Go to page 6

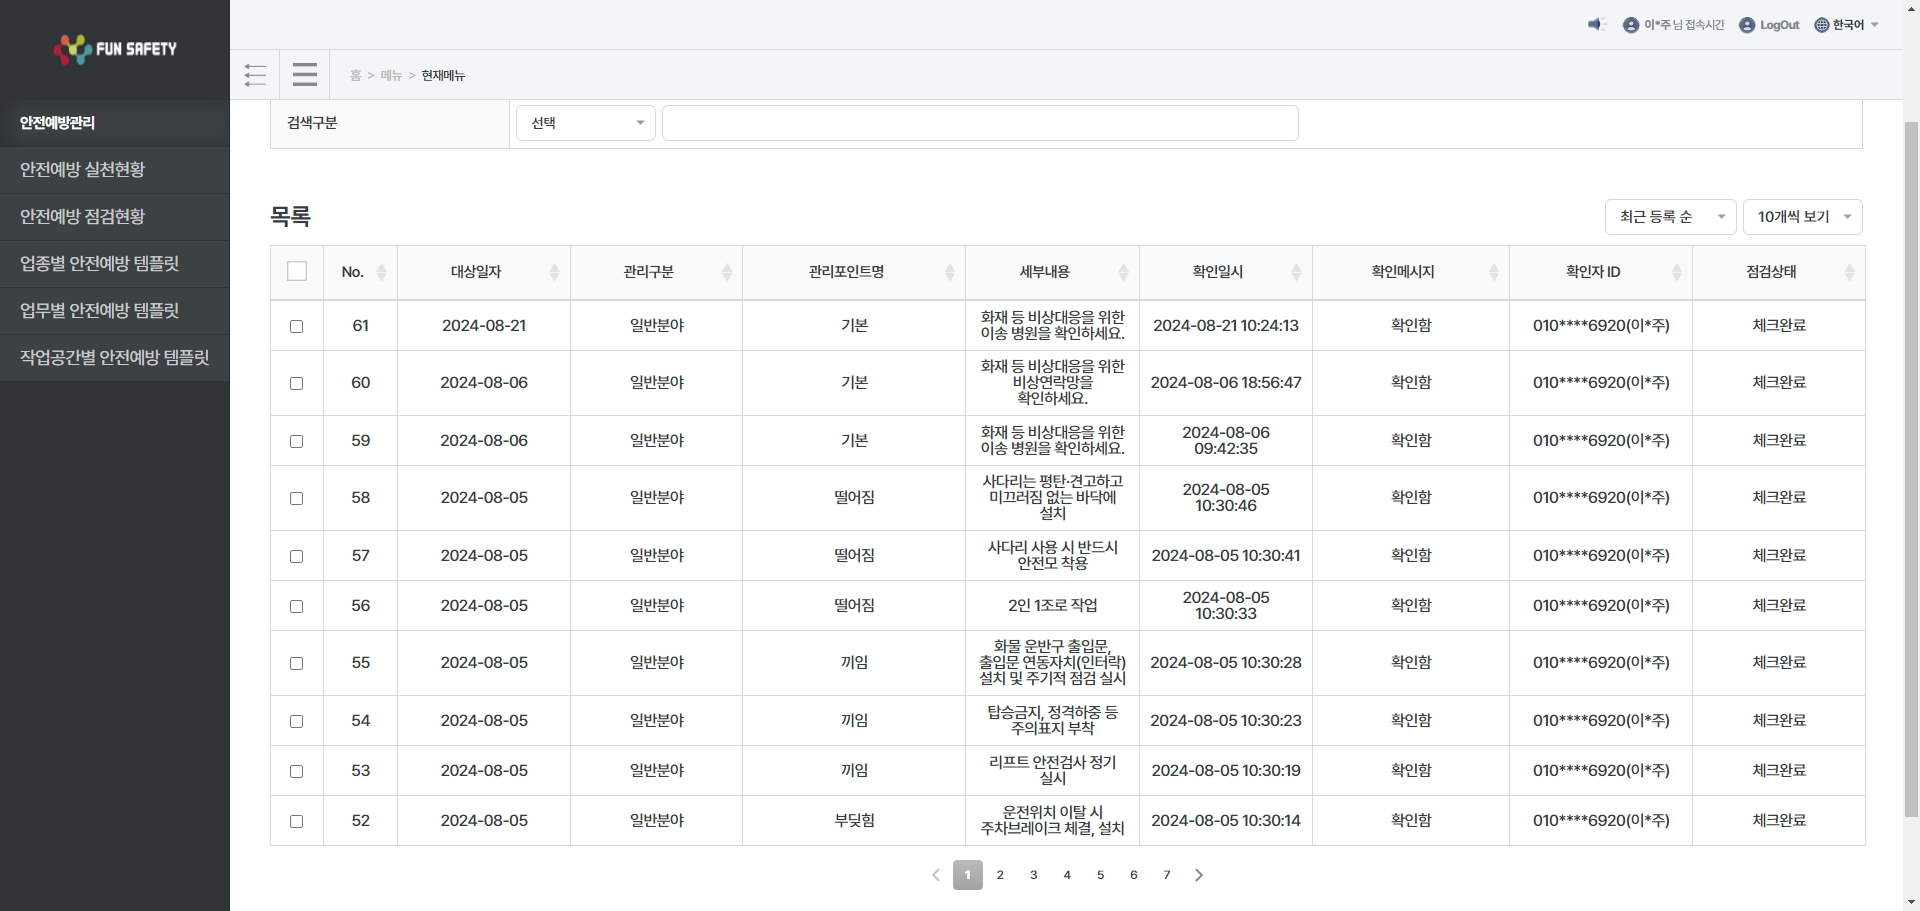click(1134, 875)
